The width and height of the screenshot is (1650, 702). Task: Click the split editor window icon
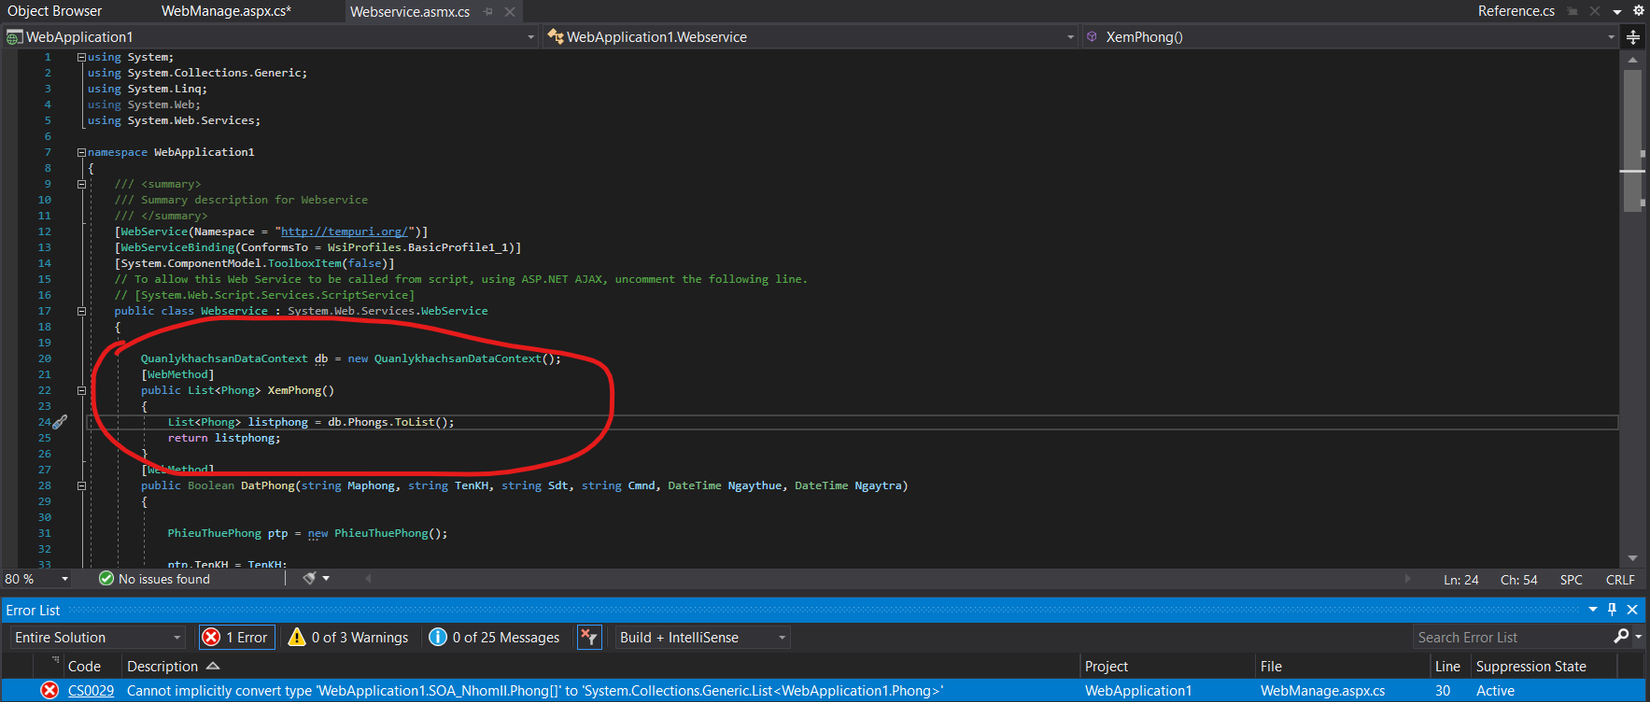click(x=1633, y=37)
